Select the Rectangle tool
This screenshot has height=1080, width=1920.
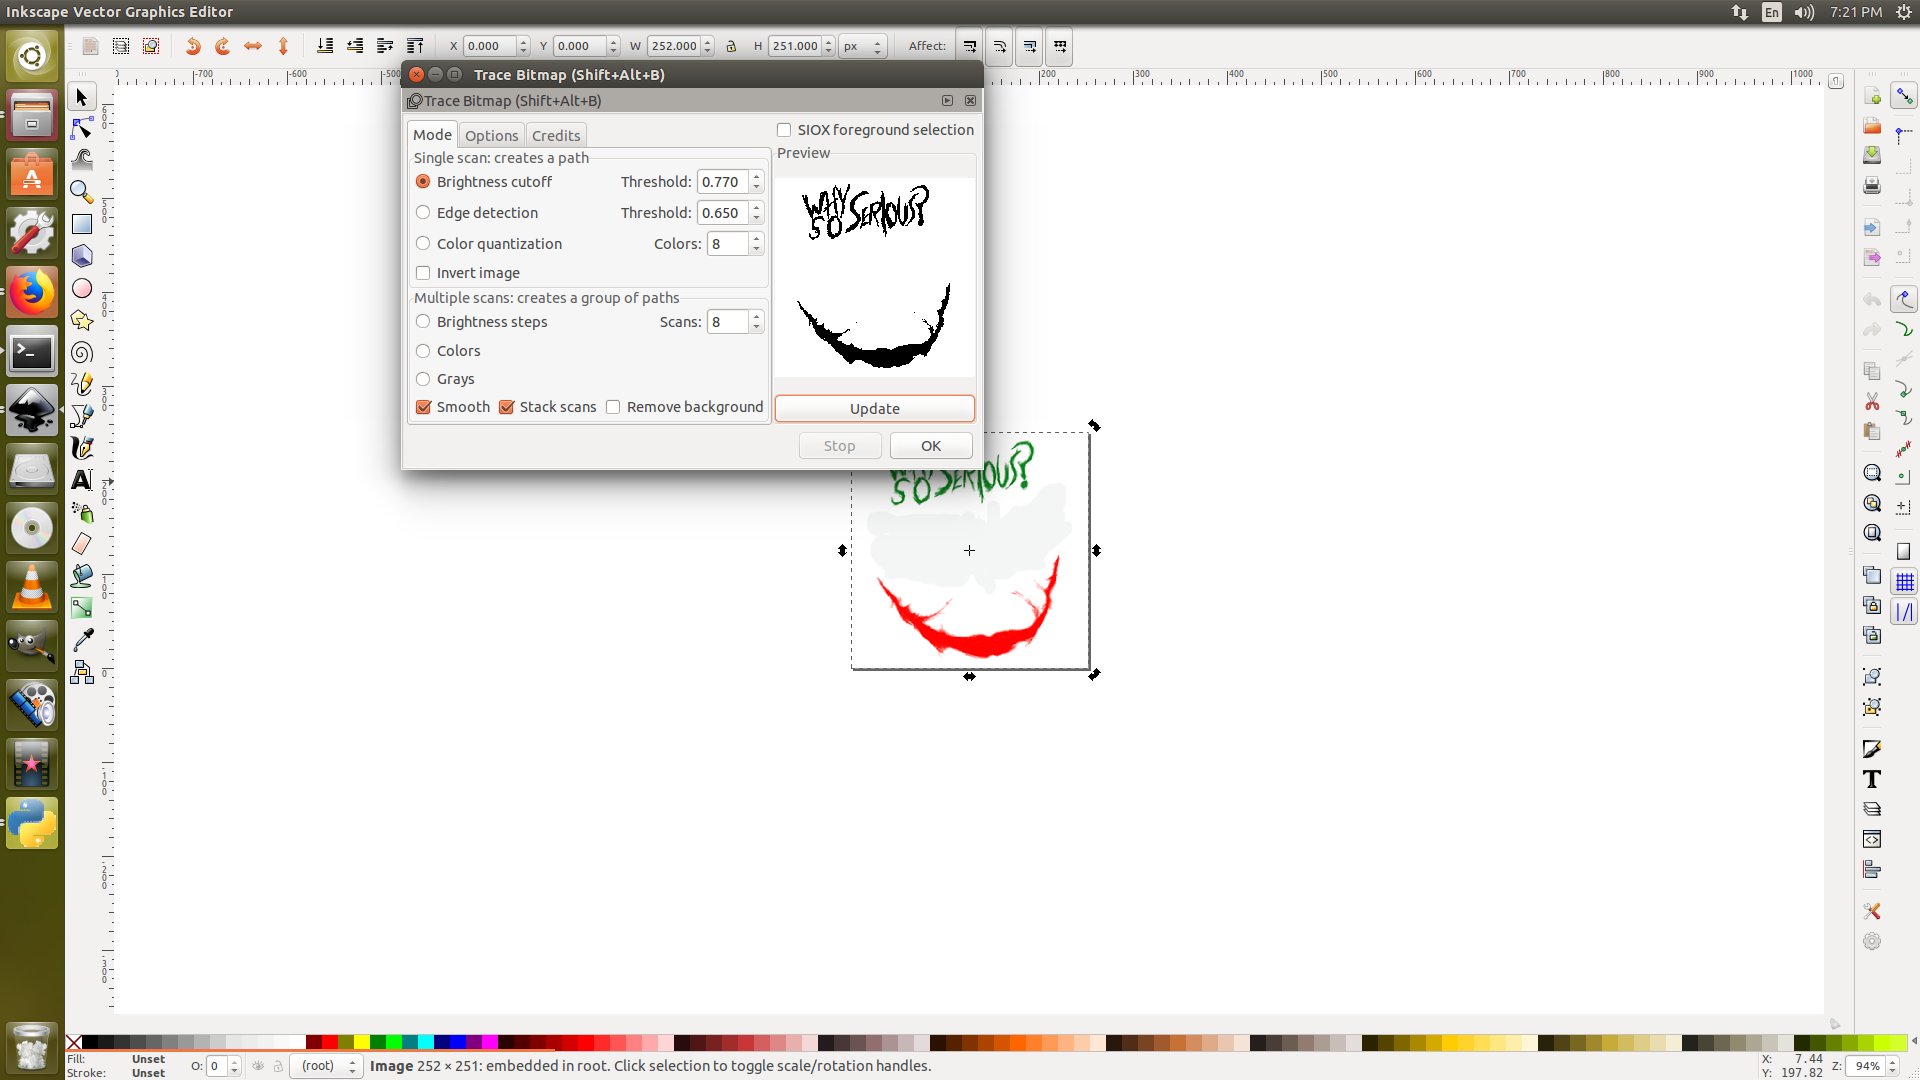(x=82, y=224)
